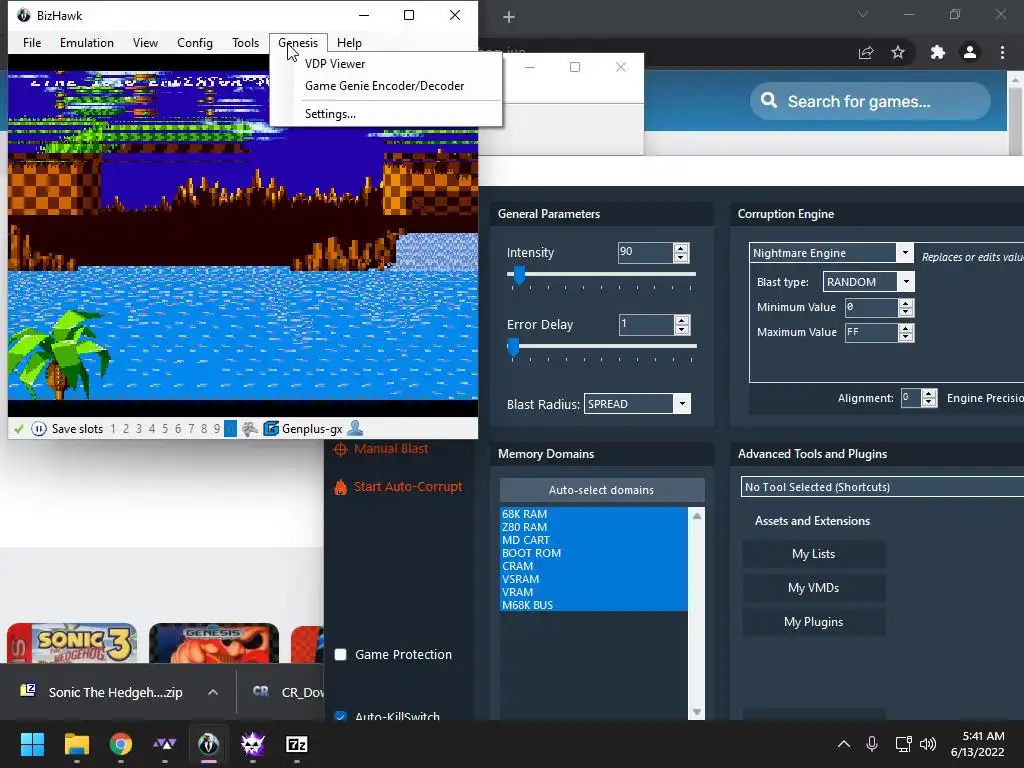Viewport: 1024px width, 768px height.
Task: Click the Manual Blast crosshair icon
Action: point(340,449)
